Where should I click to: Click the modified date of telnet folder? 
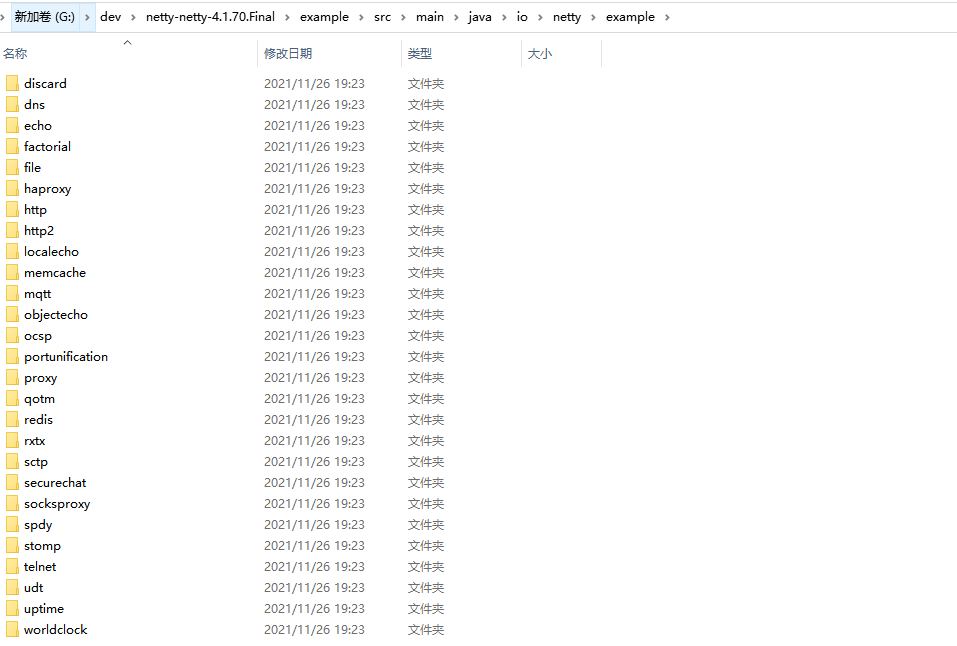coord(314,567)
